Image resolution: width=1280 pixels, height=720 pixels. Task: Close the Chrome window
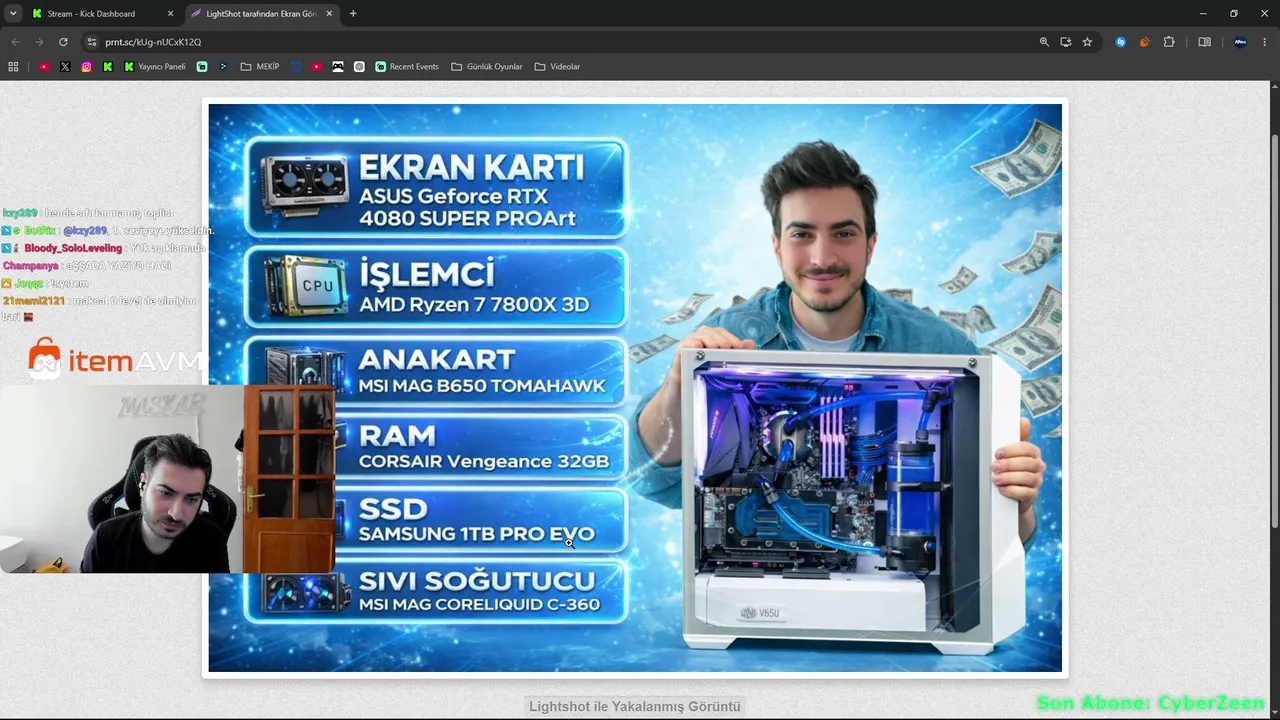point(1264,13)
